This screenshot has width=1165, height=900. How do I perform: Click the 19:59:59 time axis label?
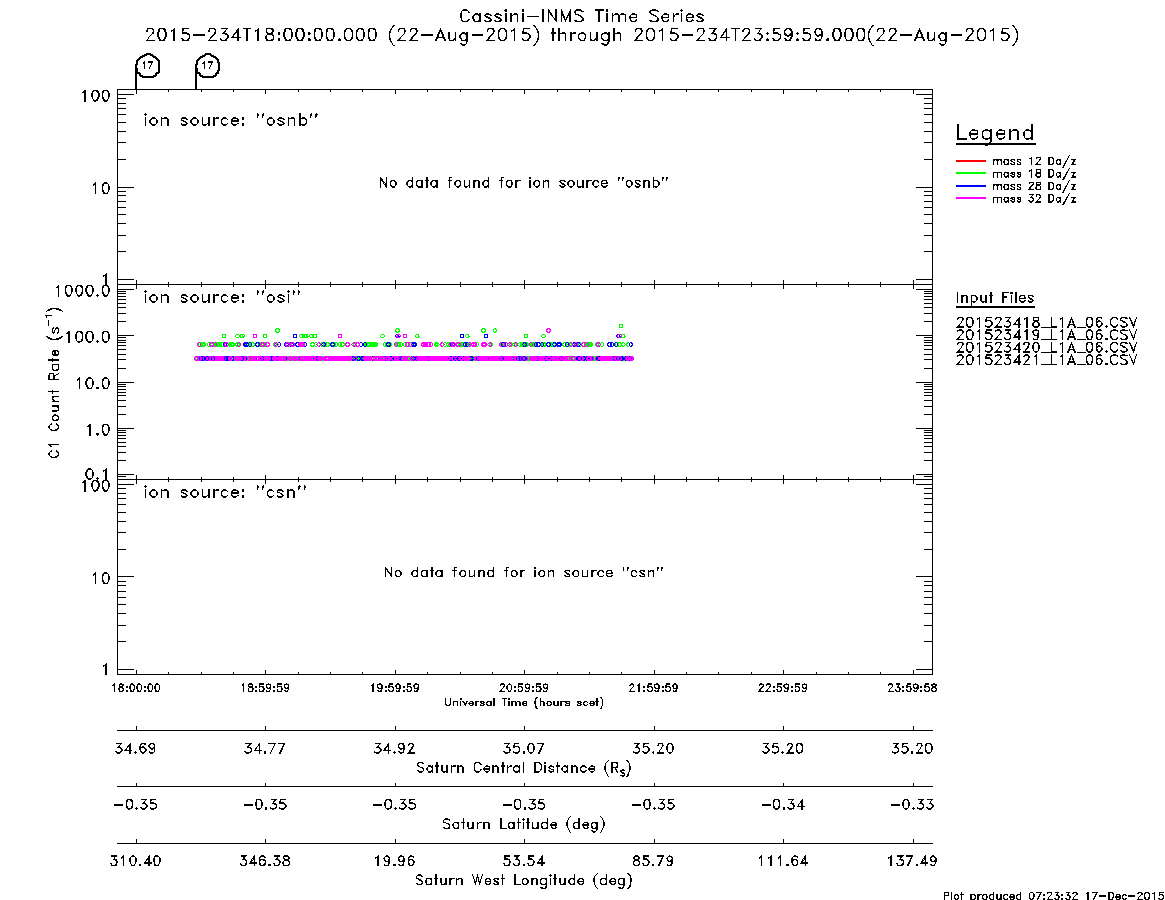[x=395, y=688]
